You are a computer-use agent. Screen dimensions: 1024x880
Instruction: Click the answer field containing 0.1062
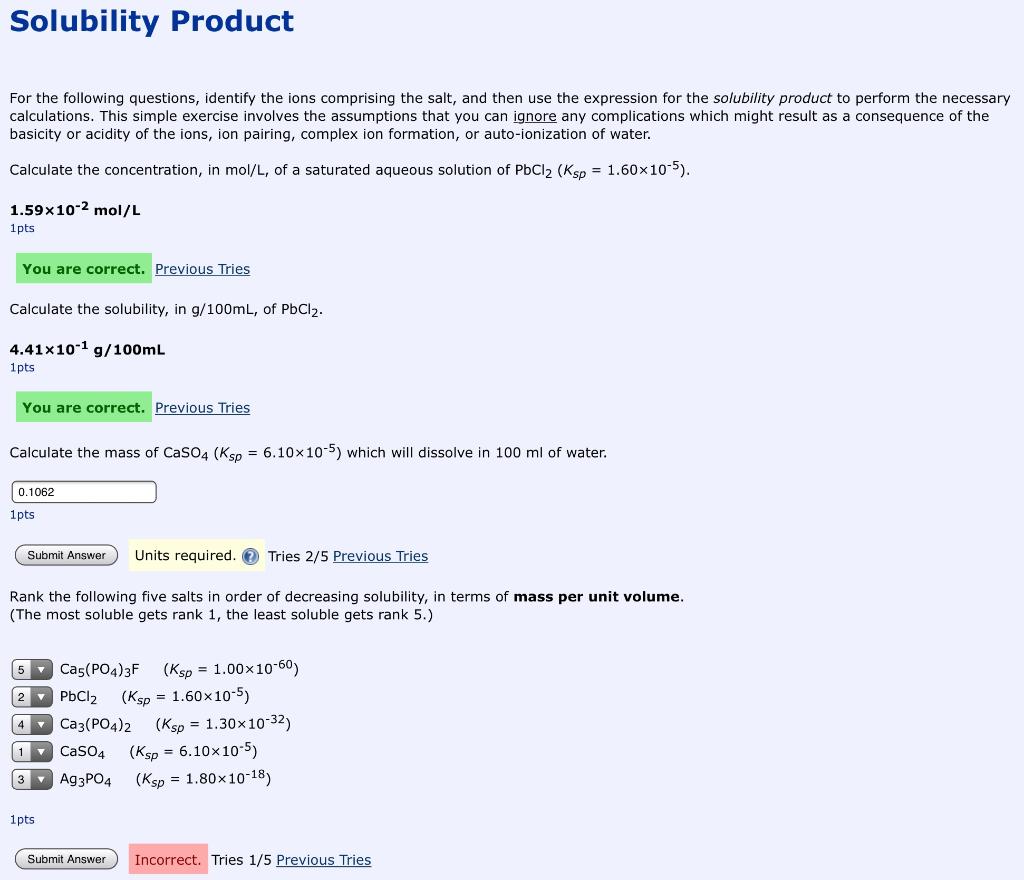(x=83, y=491)
